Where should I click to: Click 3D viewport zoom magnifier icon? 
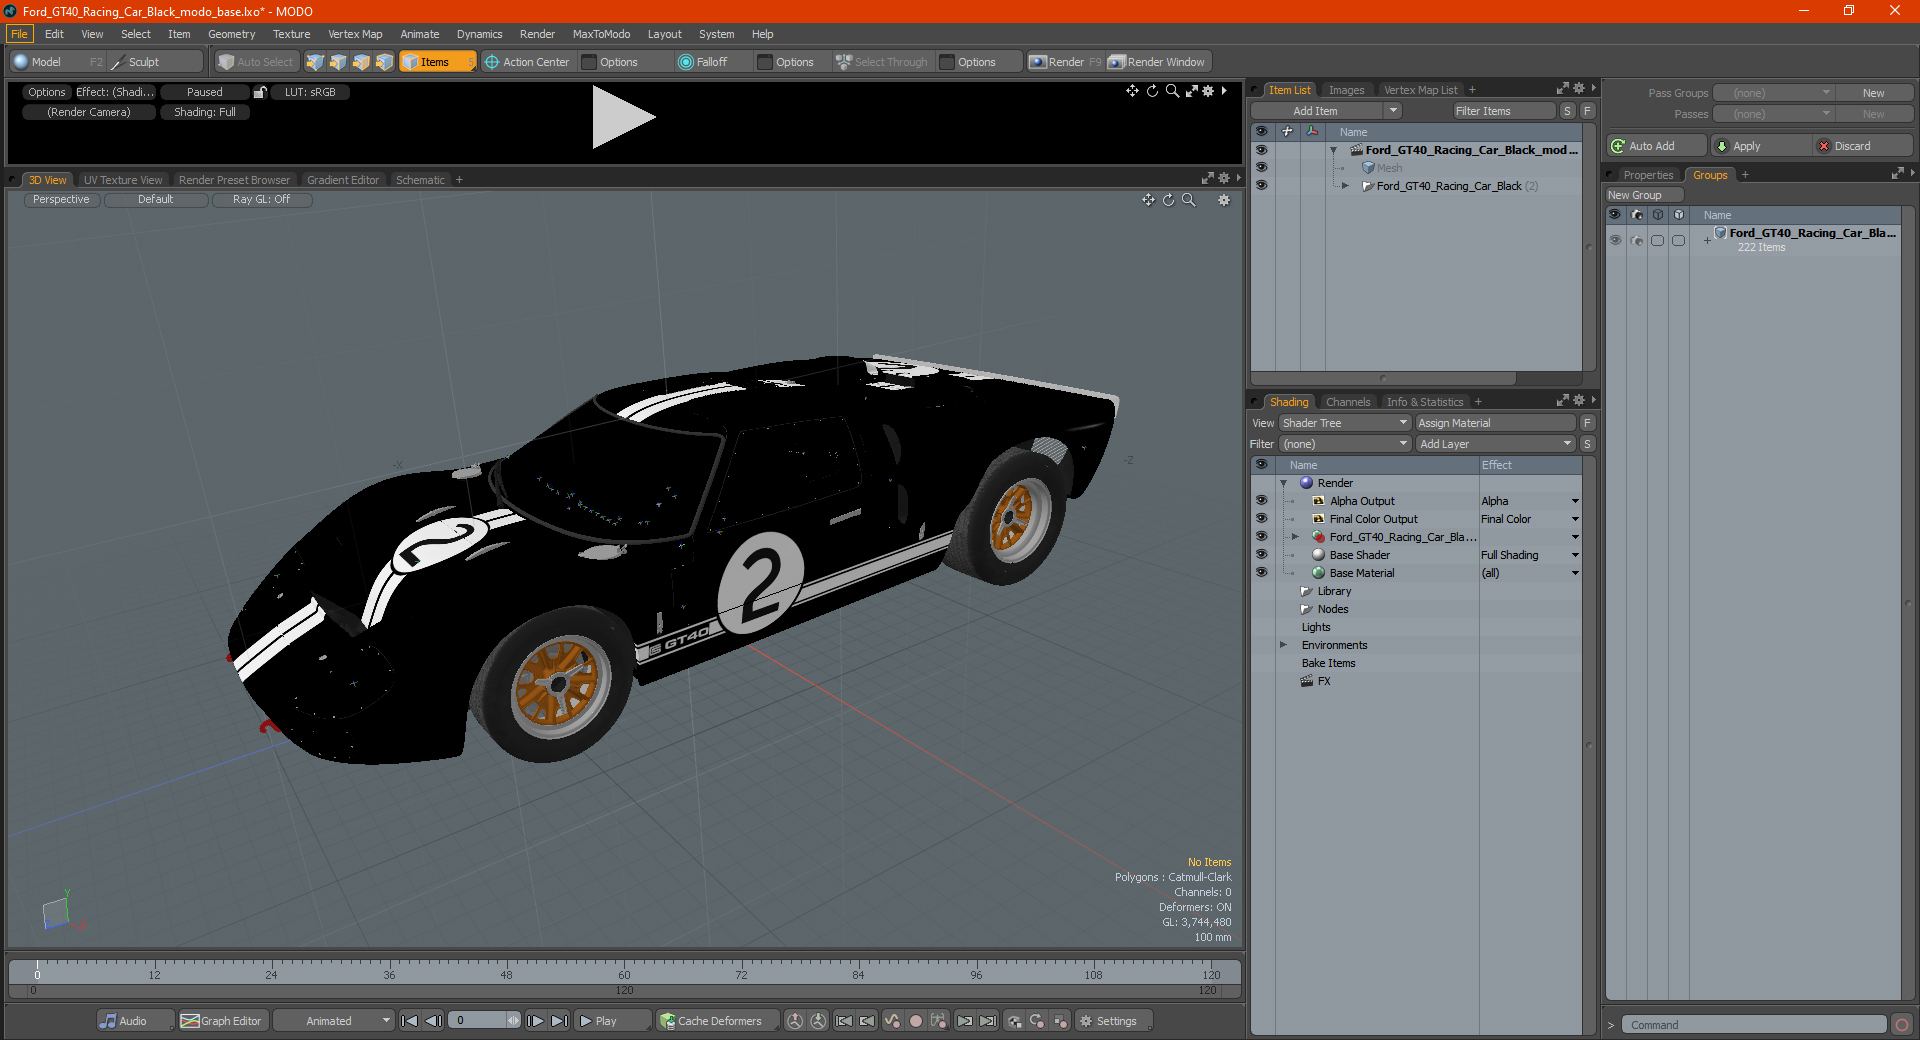click(x=1189, y=200)
